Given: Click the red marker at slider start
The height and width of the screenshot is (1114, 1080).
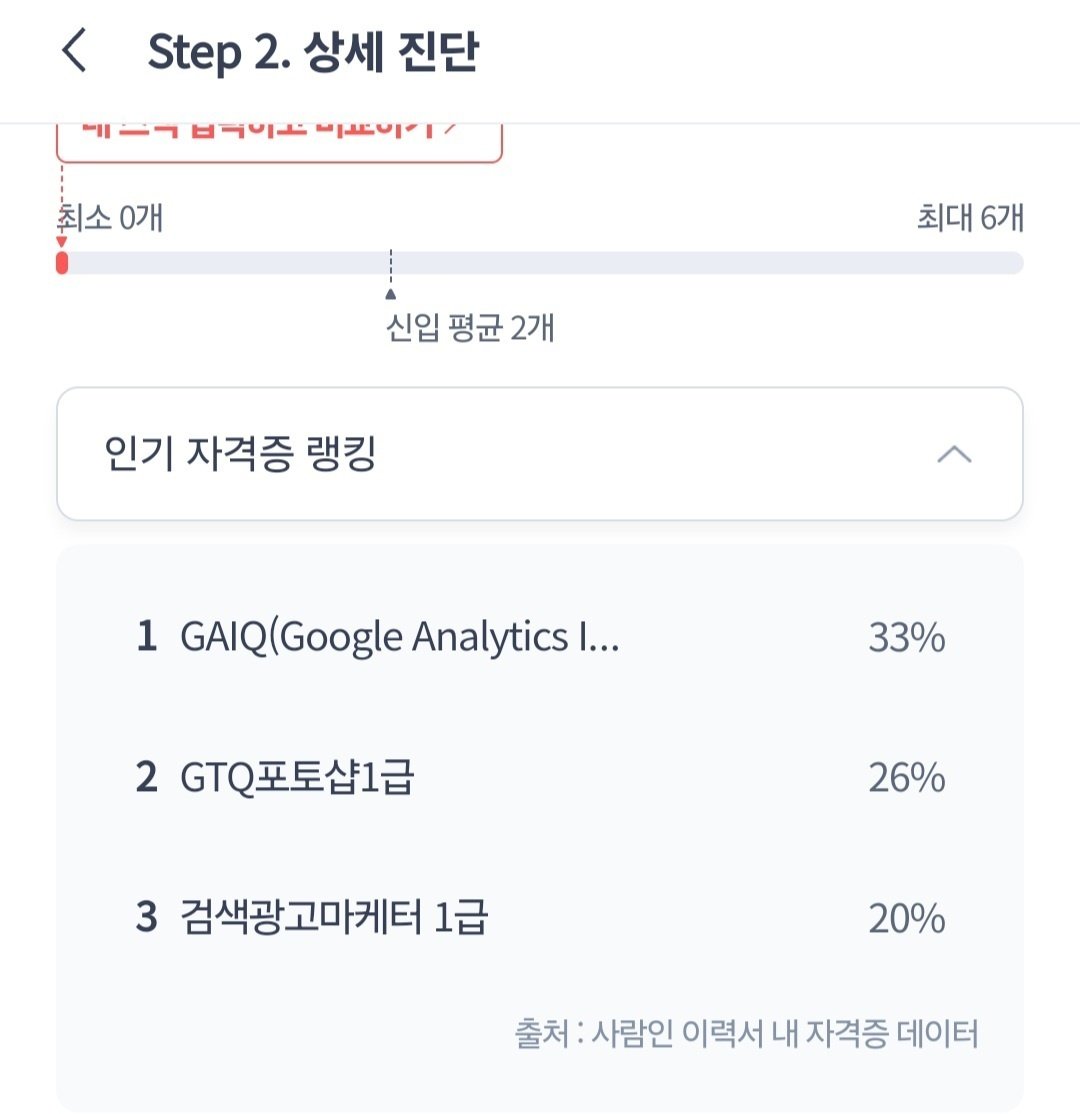Looking at the screenshot, I should click(62, 263).
